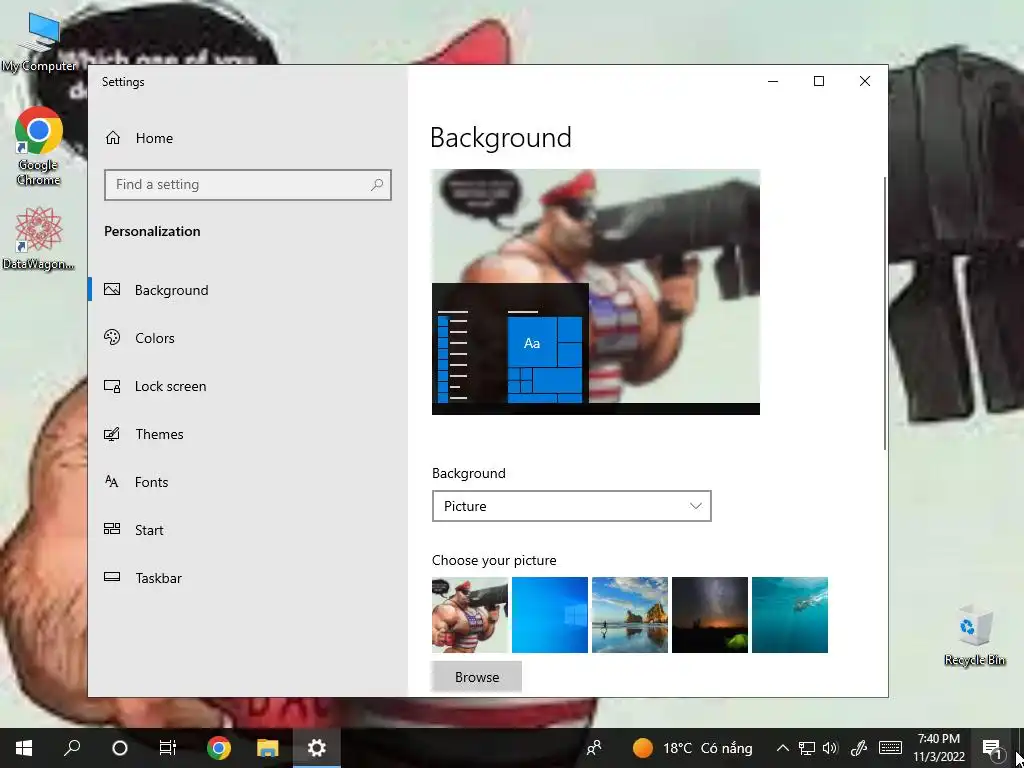Viewport: 1024px width, 768px height.
Task: Select the night sky tent wallpaper thumbnail
Action: [710, 615]
